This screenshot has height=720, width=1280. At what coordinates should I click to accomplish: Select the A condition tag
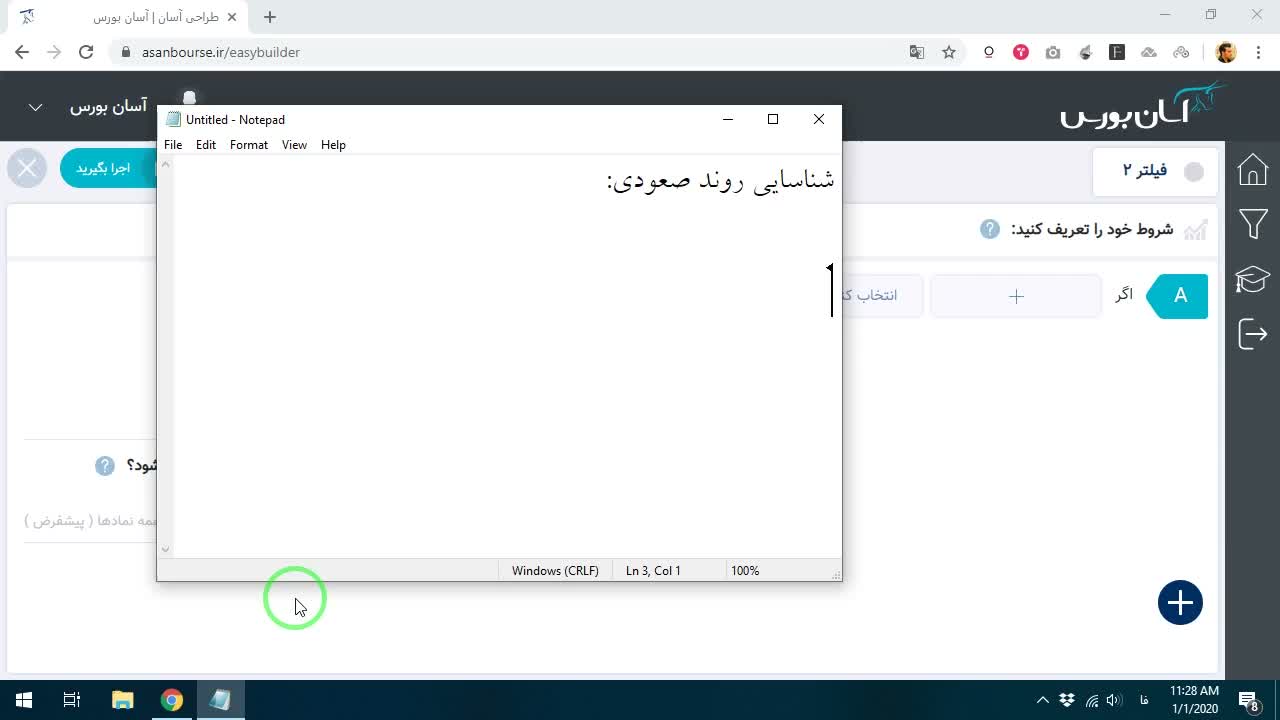(1178, 296)
